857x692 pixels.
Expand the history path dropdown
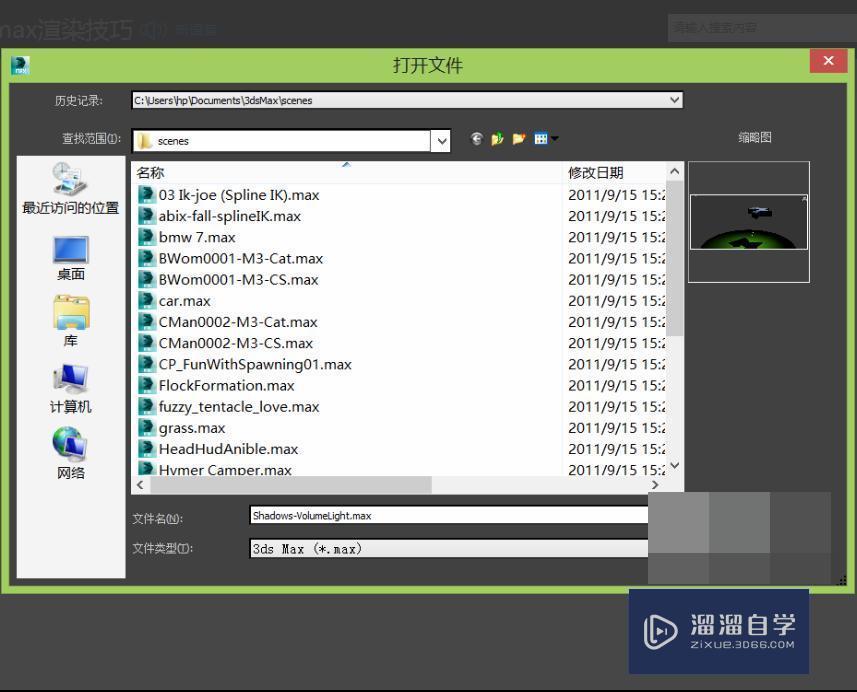pyautogui.click(x=674, y=100)
